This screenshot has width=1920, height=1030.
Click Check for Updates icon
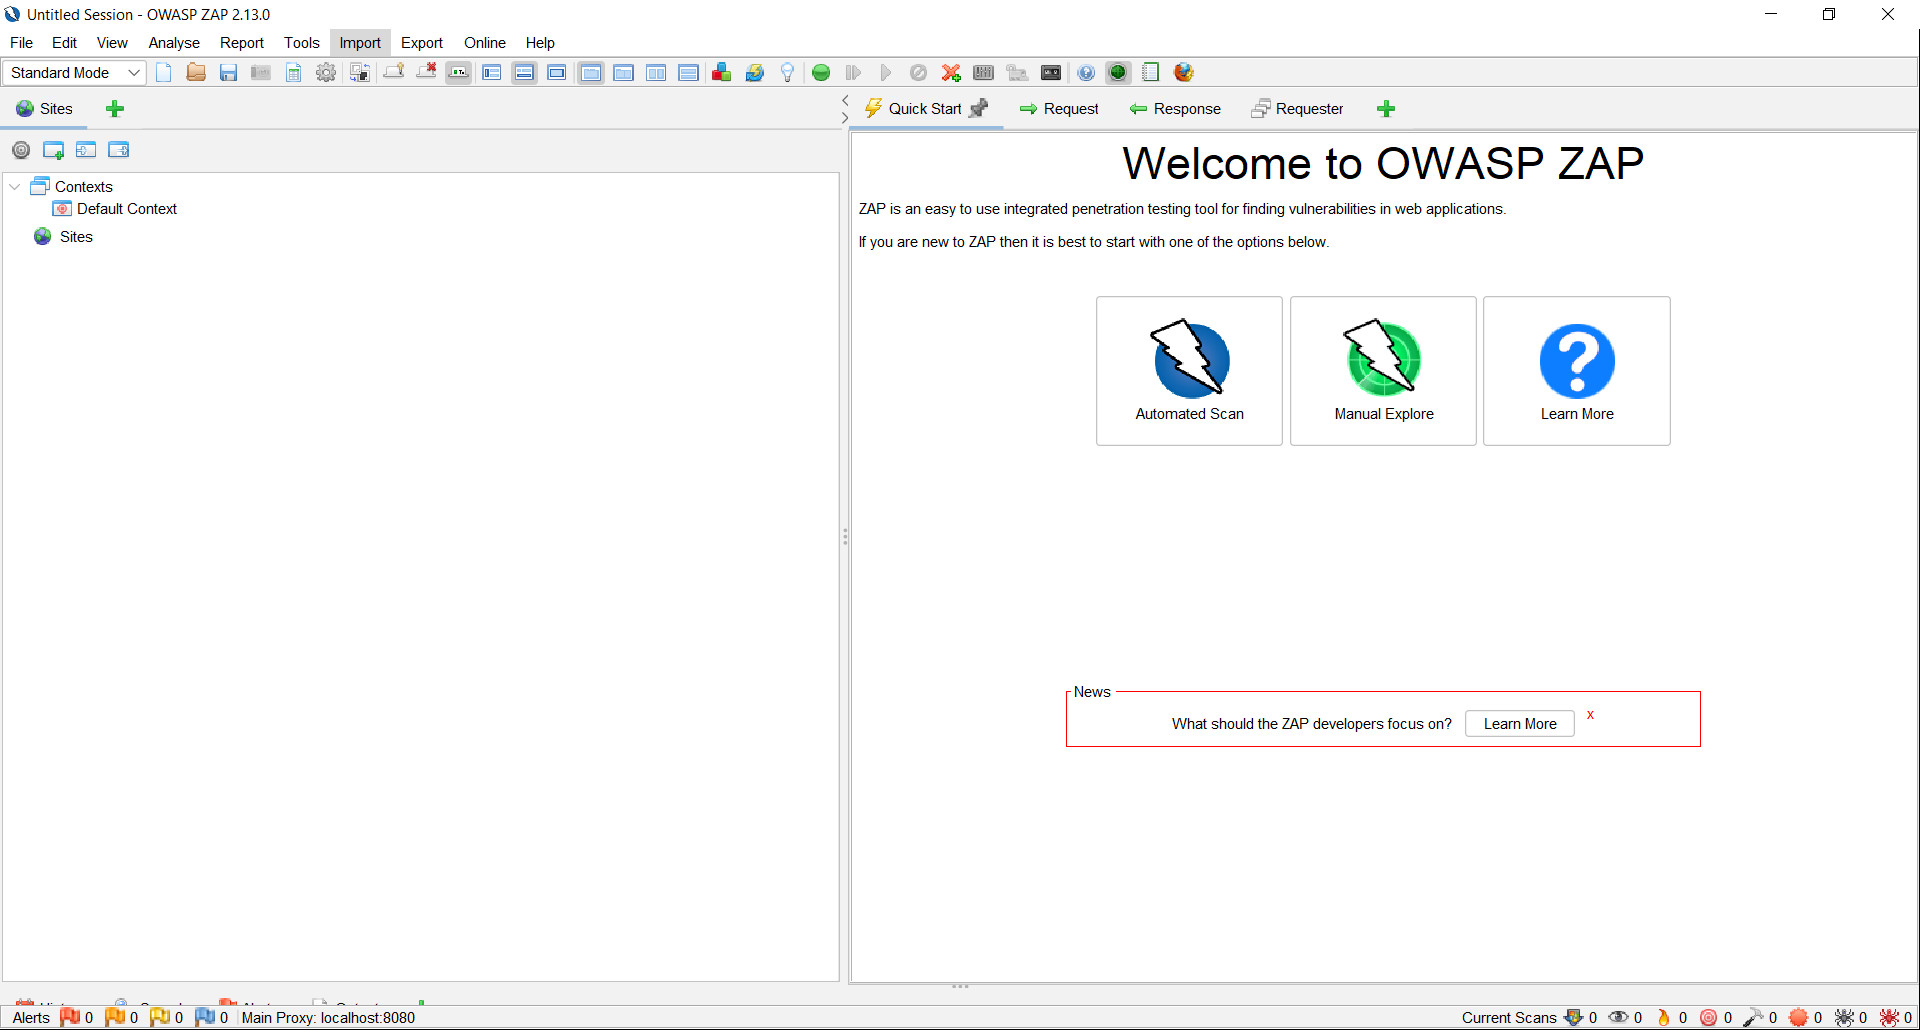tap(755, 72)
